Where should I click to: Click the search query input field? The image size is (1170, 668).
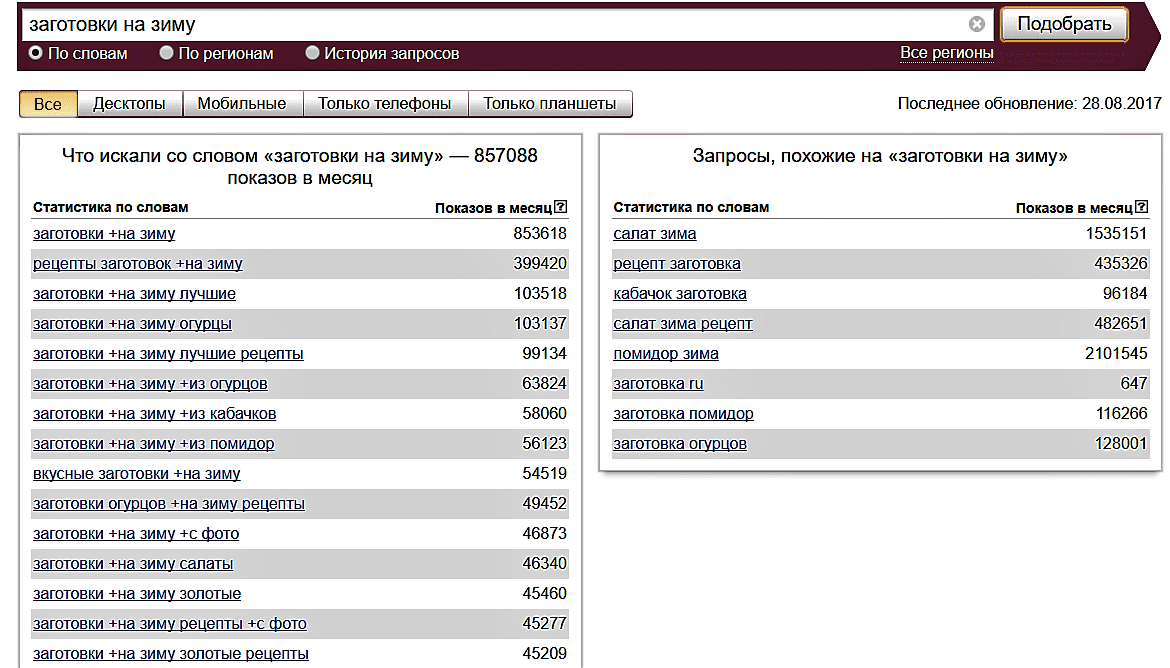point(490,24)
